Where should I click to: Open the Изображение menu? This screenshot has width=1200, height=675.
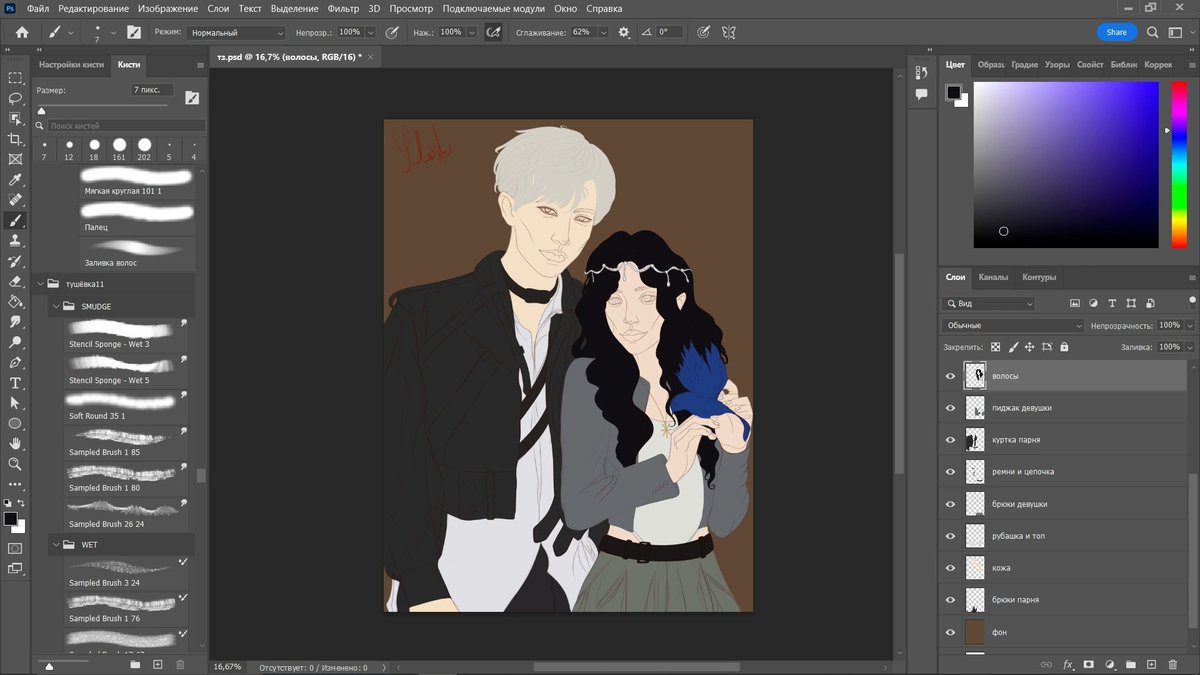pos(168,8)
